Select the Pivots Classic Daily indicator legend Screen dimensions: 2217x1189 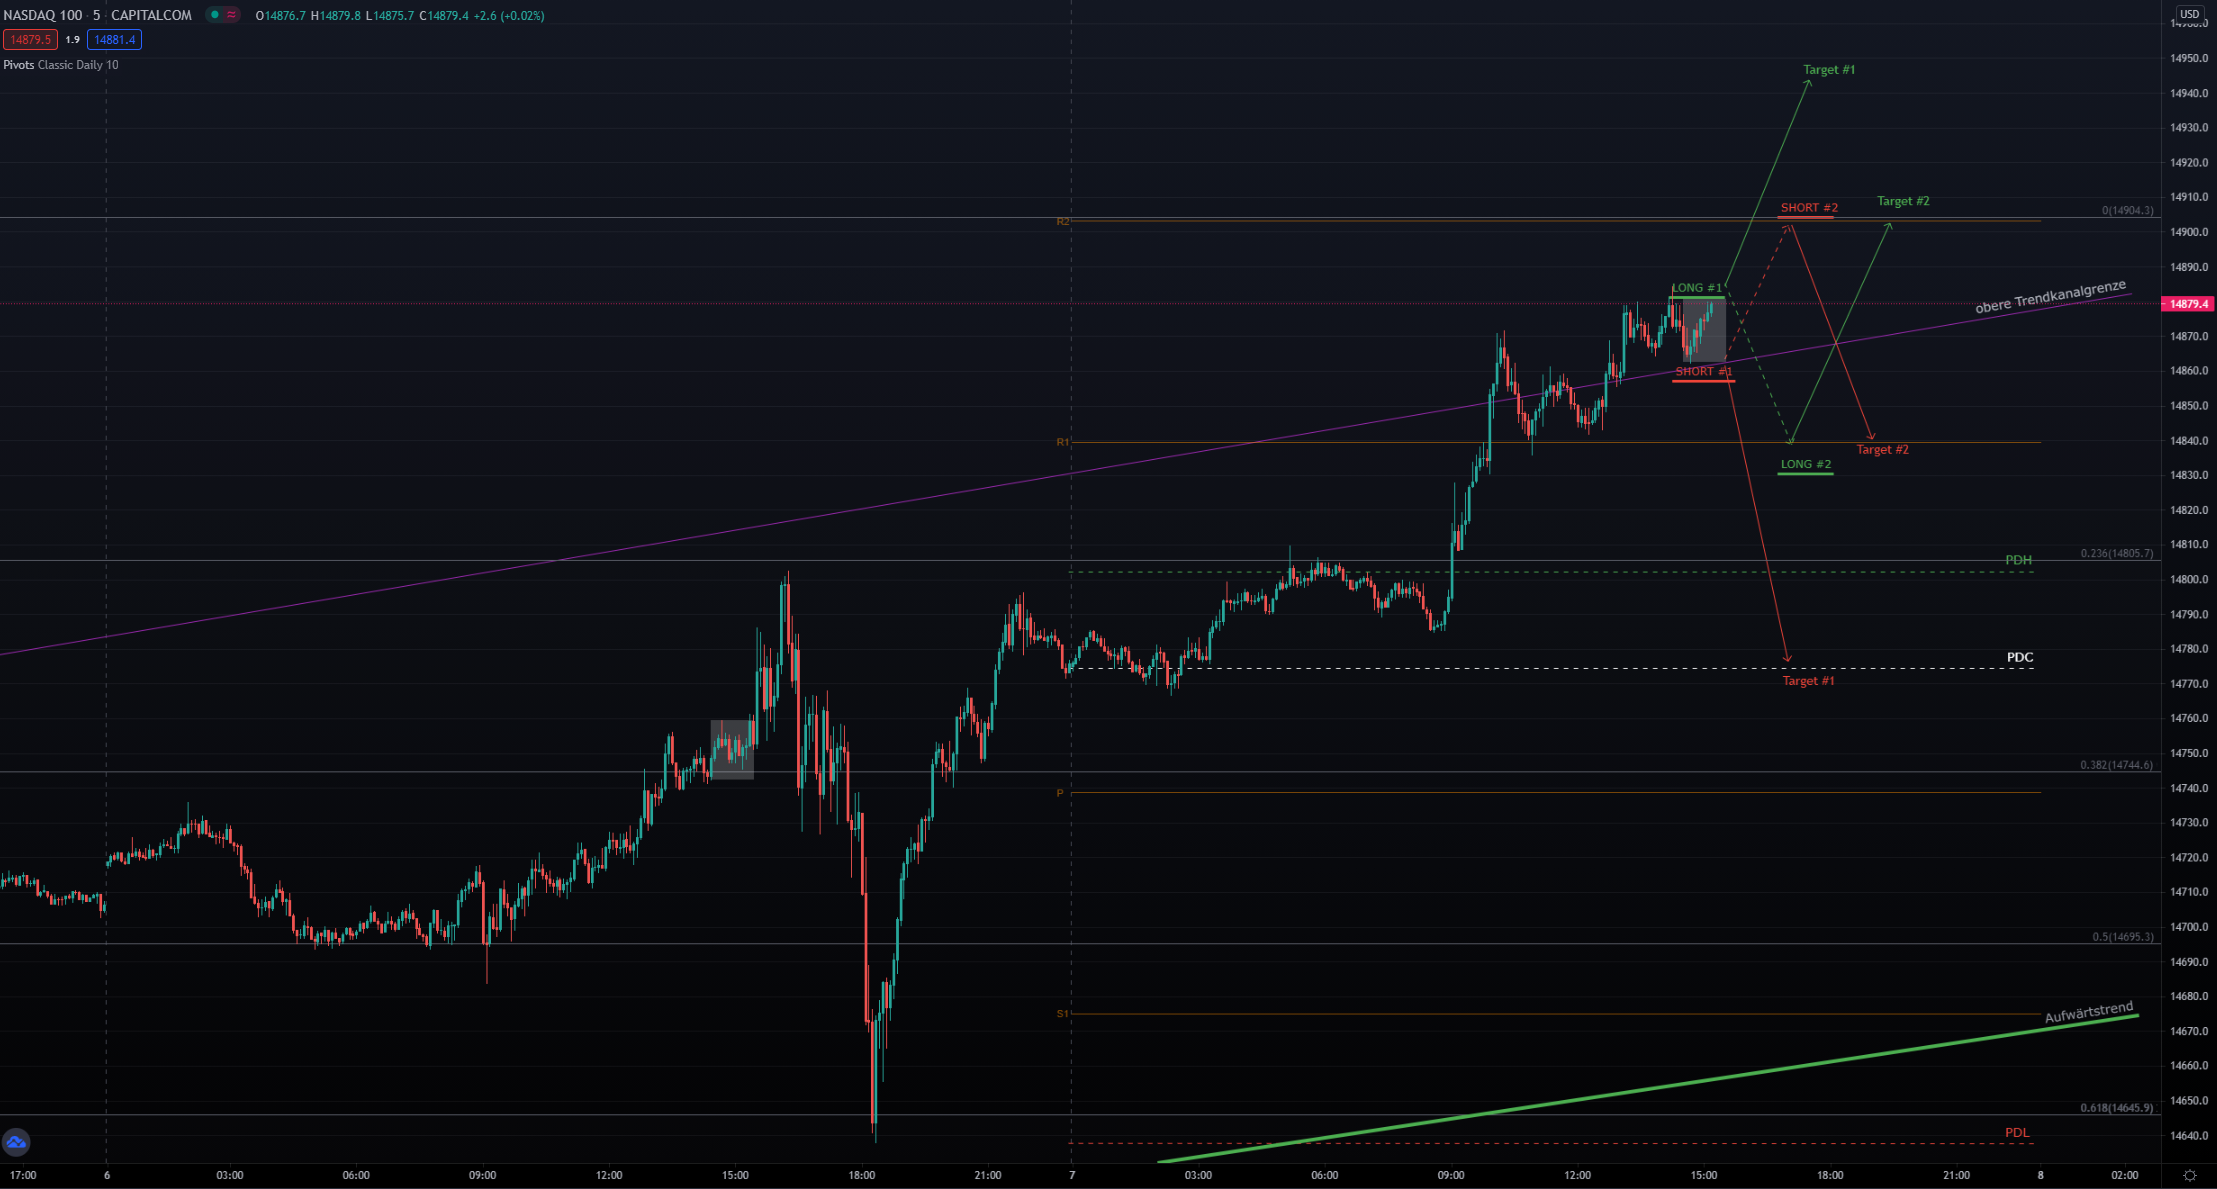(x=60, y=65)
